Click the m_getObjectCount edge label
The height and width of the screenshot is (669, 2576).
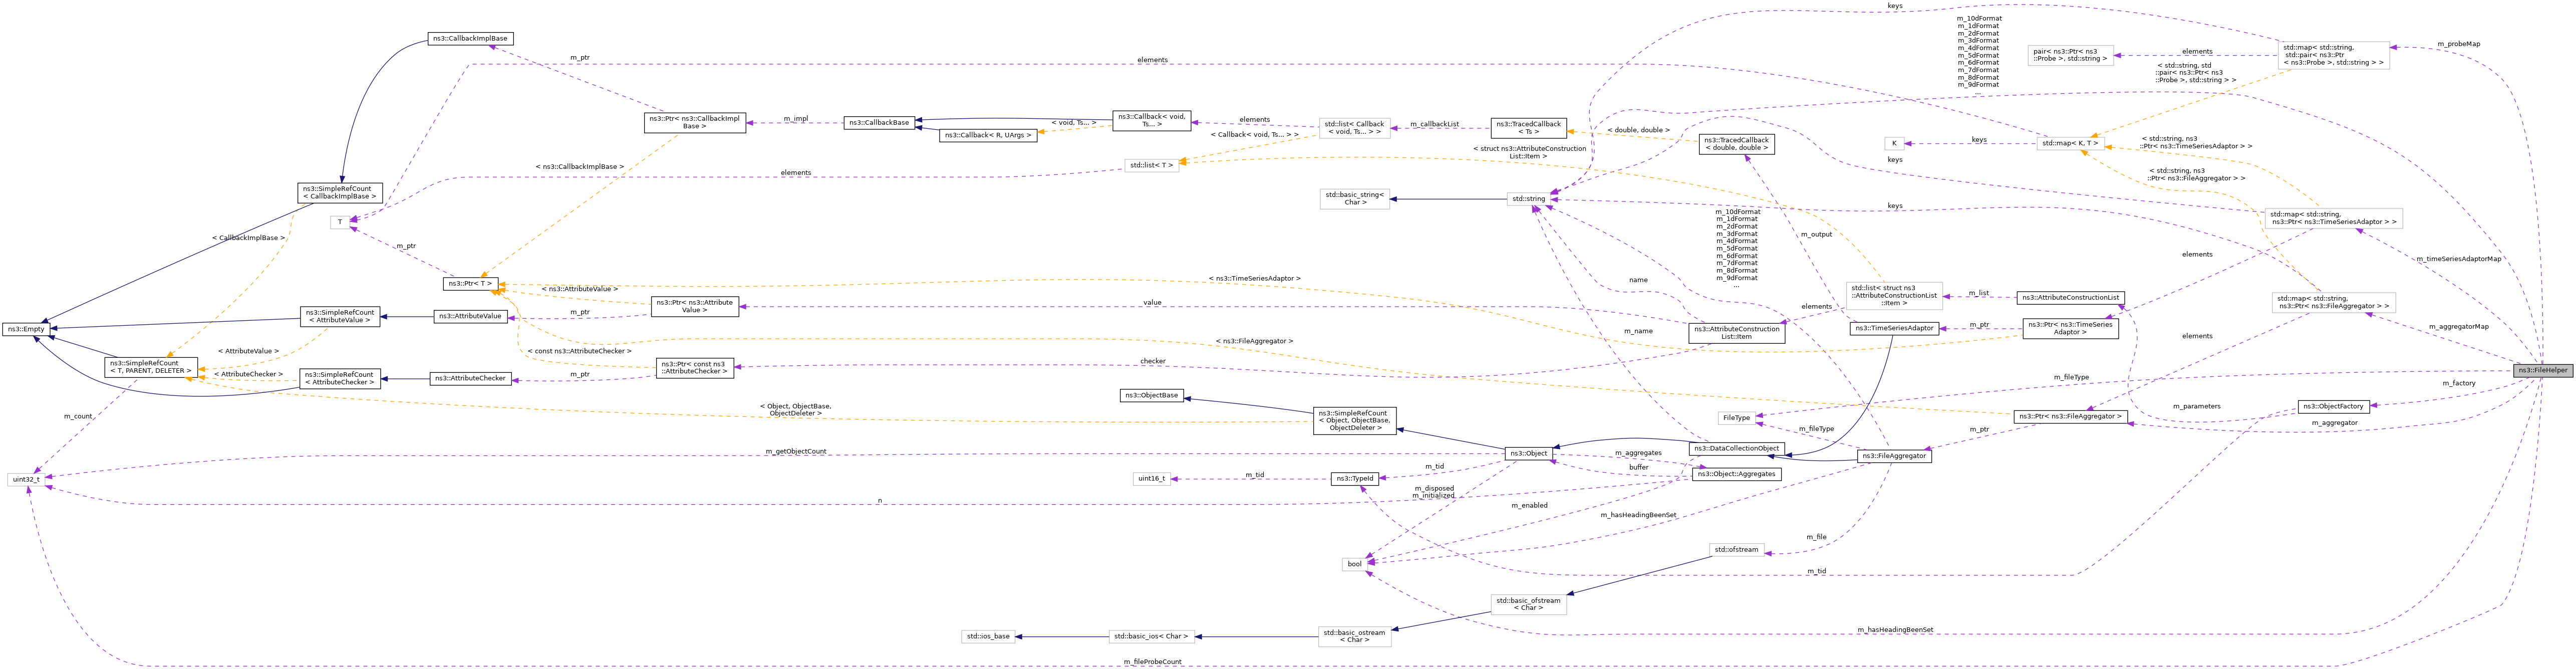796,452
